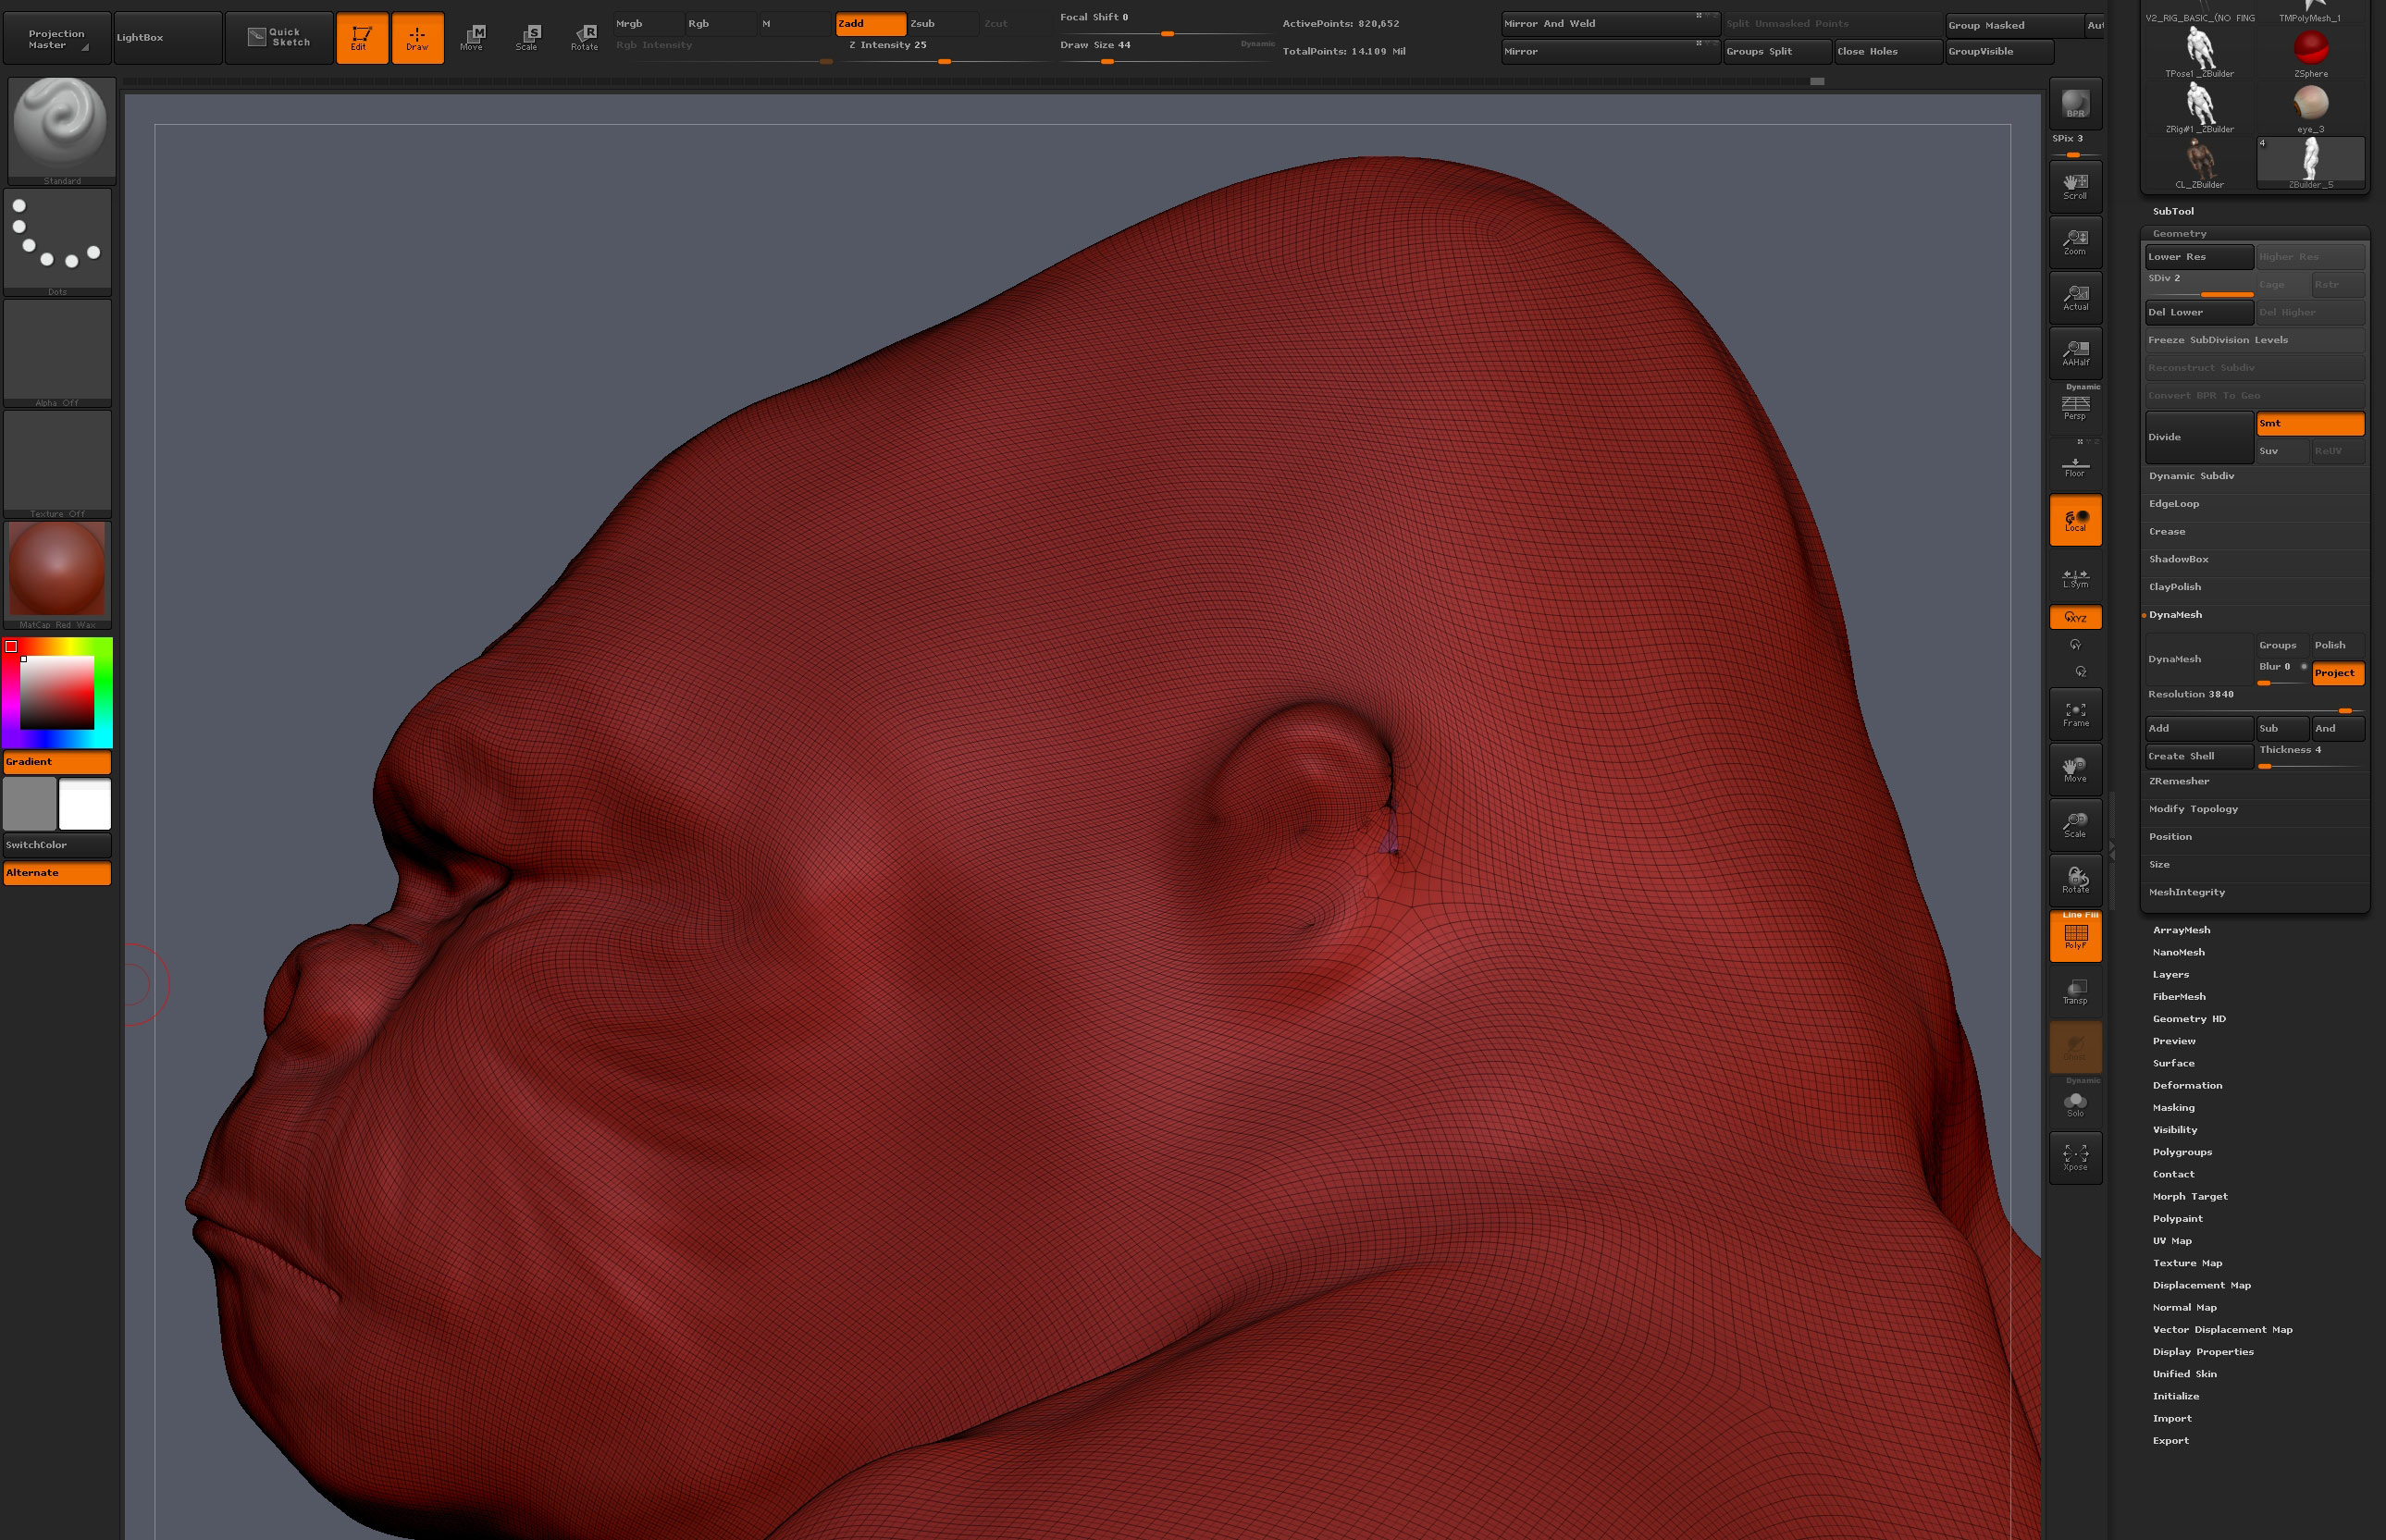The image size is (2386, 1540).
Task: Click the right-shelf Scale view icon
Action: tap(2075, 825)
